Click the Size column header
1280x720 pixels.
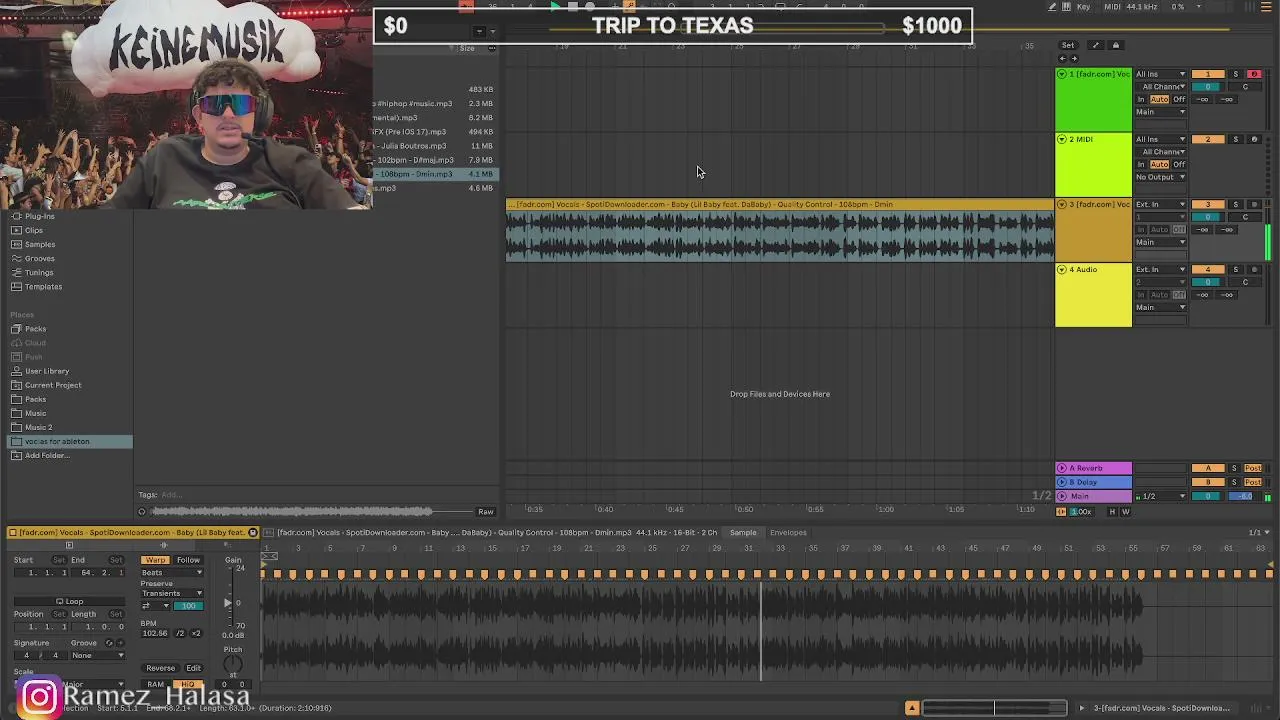point(467,48)
